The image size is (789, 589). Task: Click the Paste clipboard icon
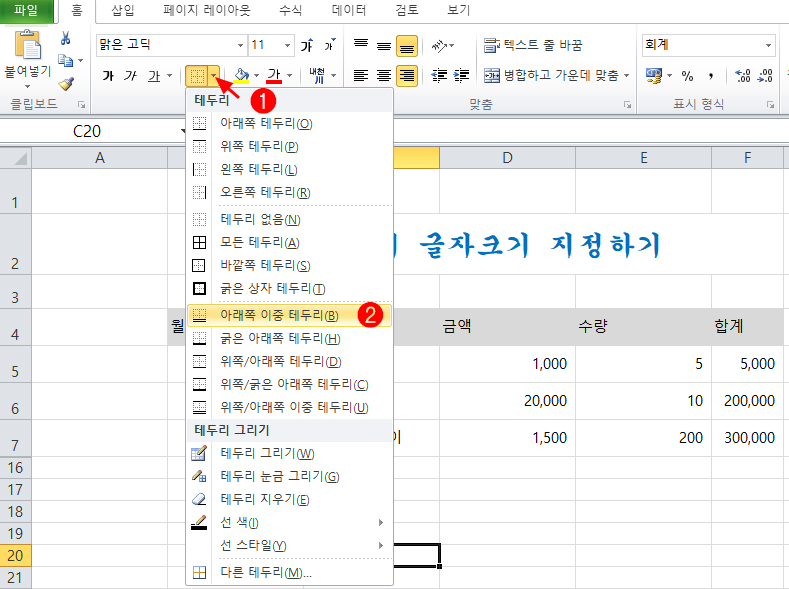28,44
